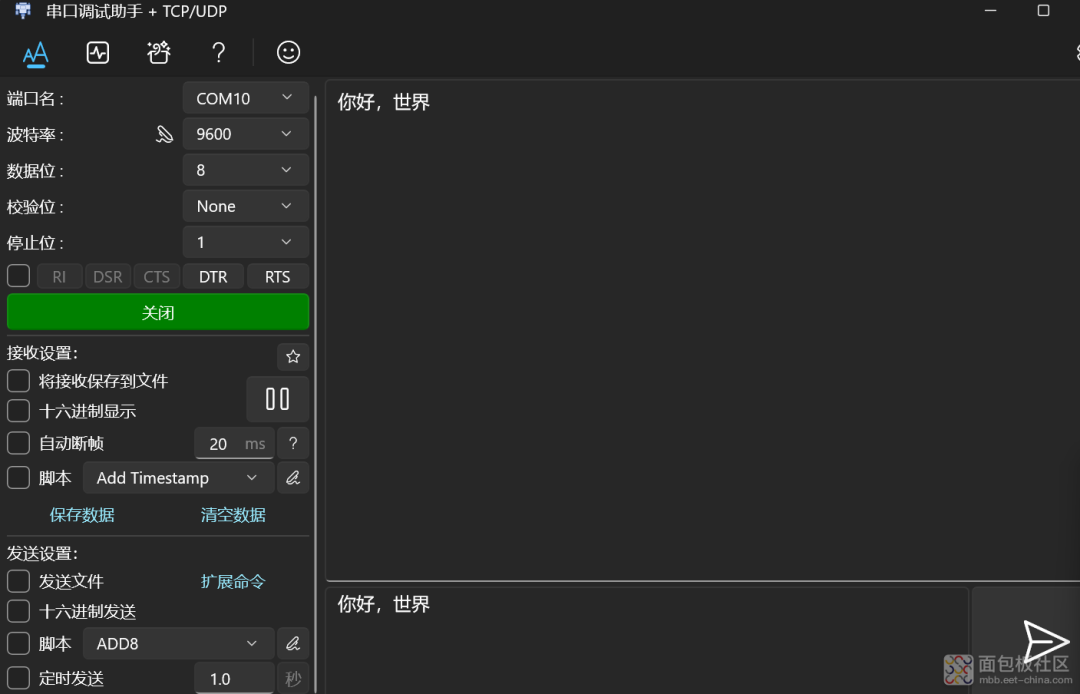Edit the Add Timestamp receive script
Image resolution: width=1080 pixels, height=694 pixels.
[293, 478]
